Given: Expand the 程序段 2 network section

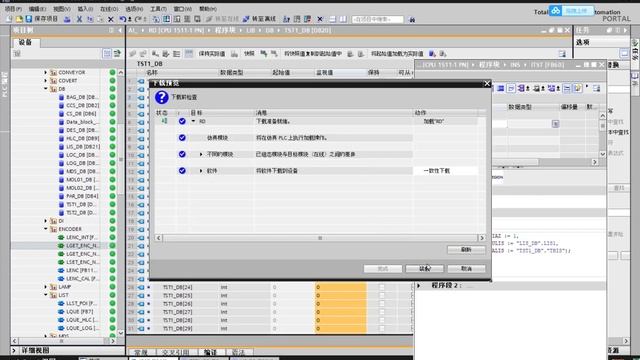Looking at the screenshot, I should pos(419,285).
